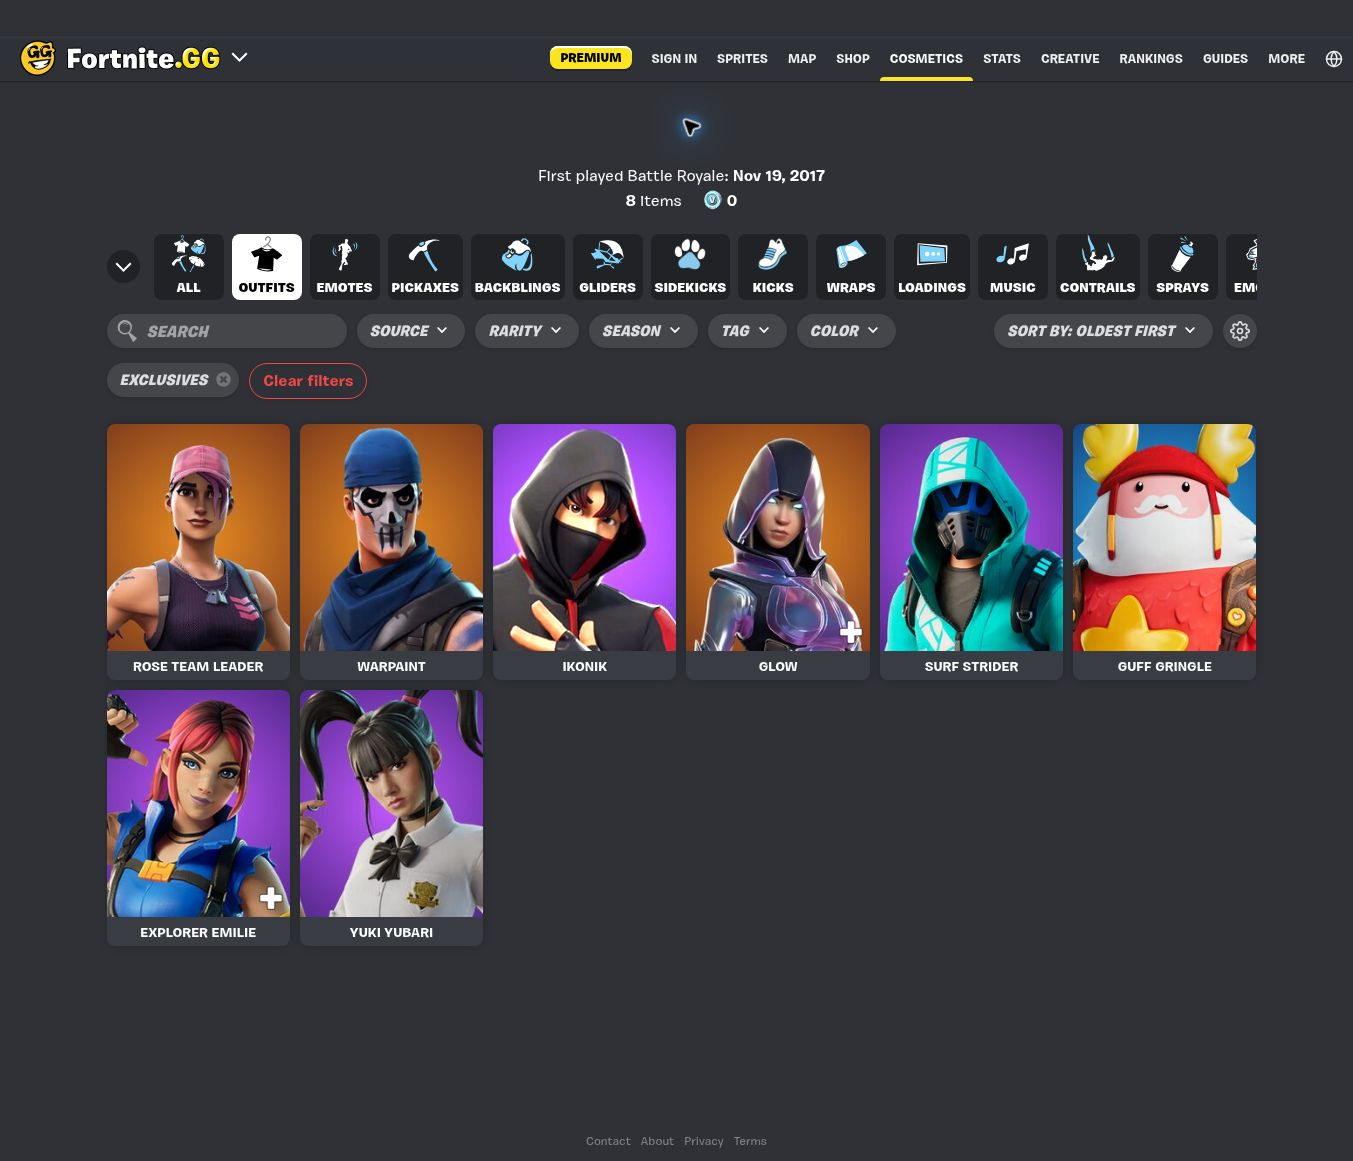
Task: Select the Gliders category icon
Action: click(x=607, y=266)
